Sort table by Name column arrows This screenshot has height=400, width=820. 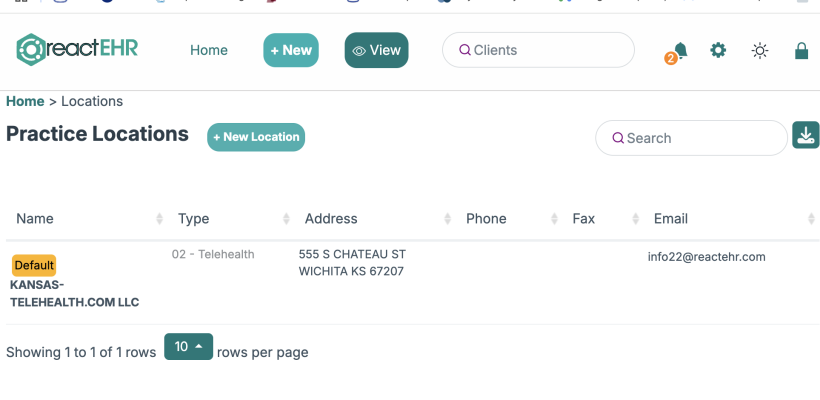click(160, 219)
